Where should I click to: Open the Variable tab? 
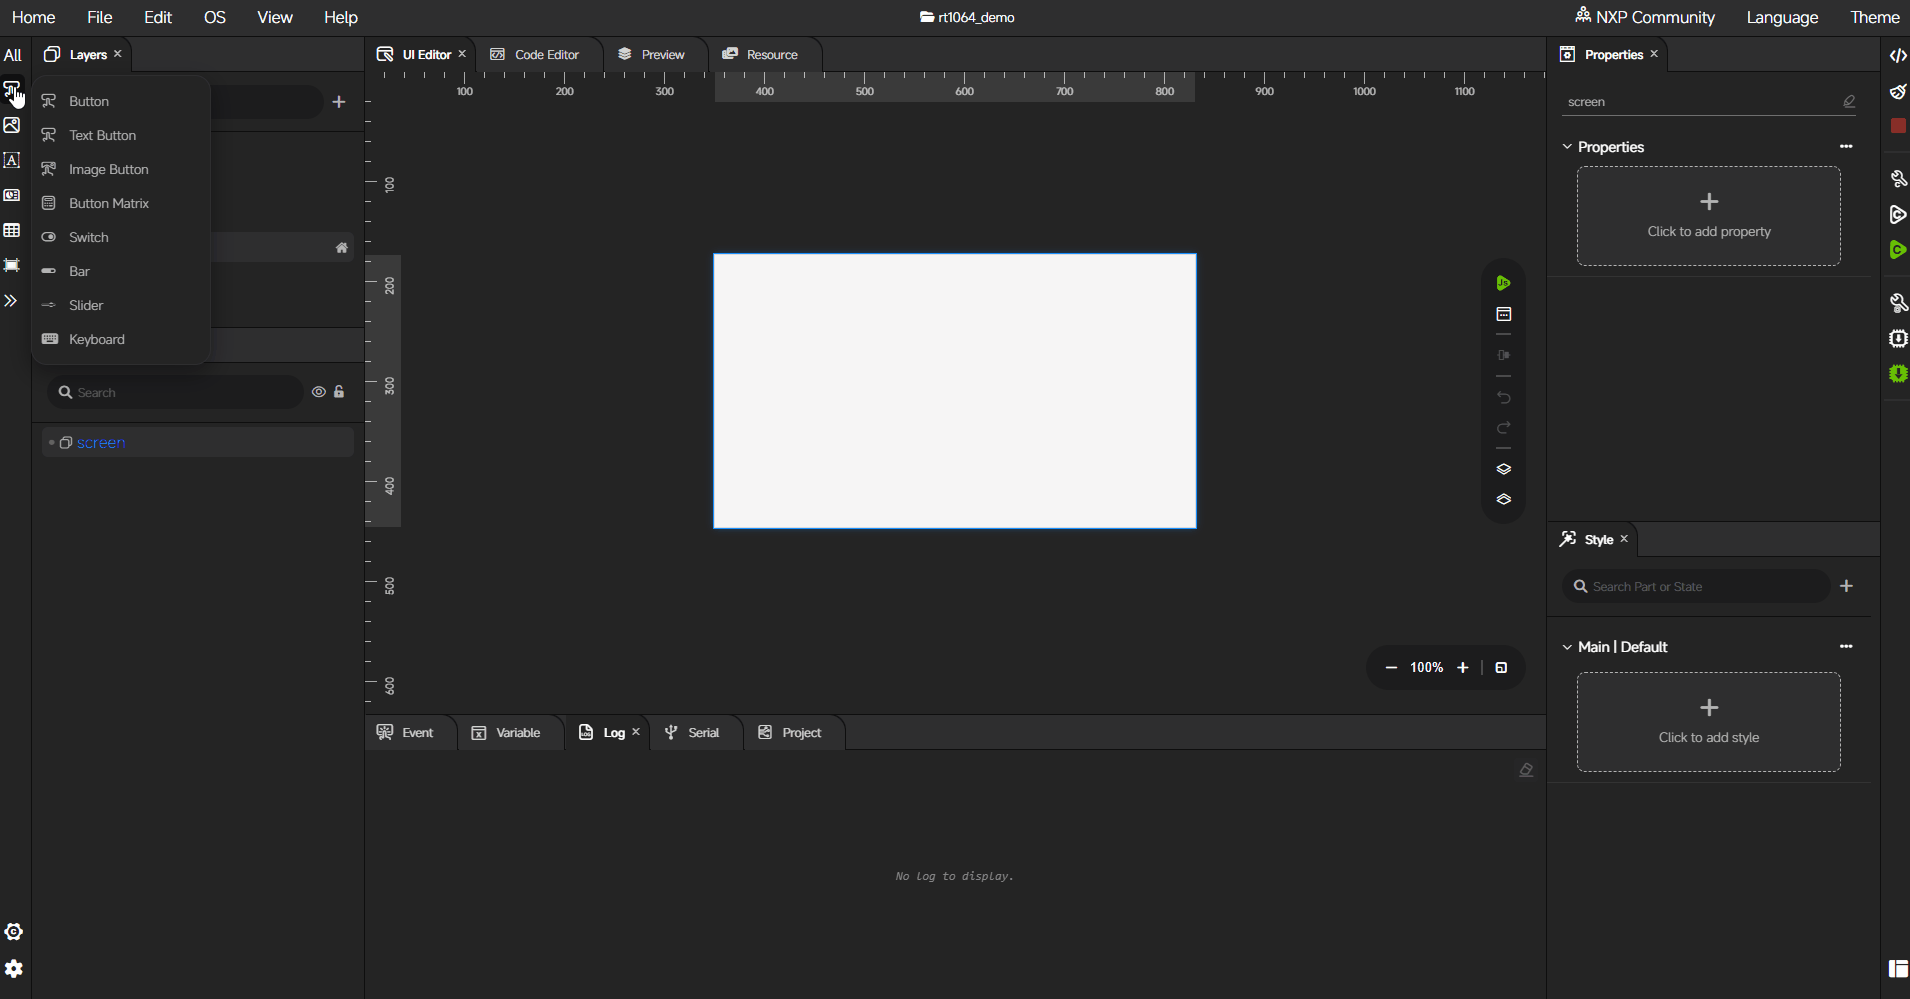(506, 732)
